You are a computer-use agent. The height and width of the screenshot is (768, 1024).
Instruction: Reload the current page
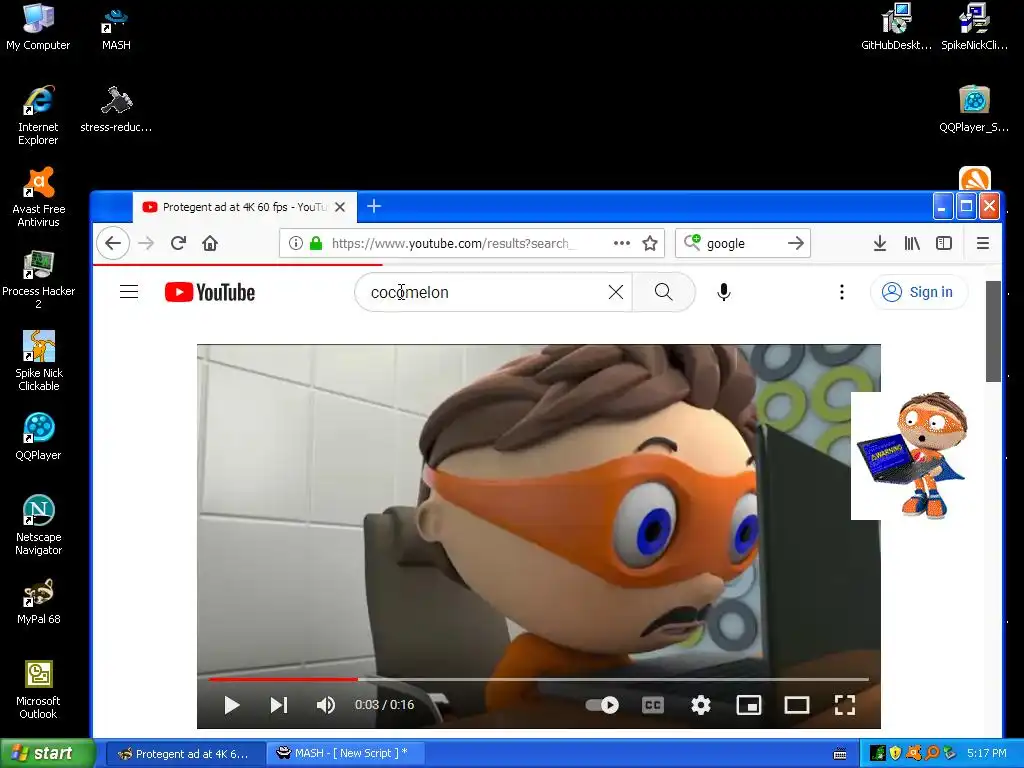tap(178, 244)
